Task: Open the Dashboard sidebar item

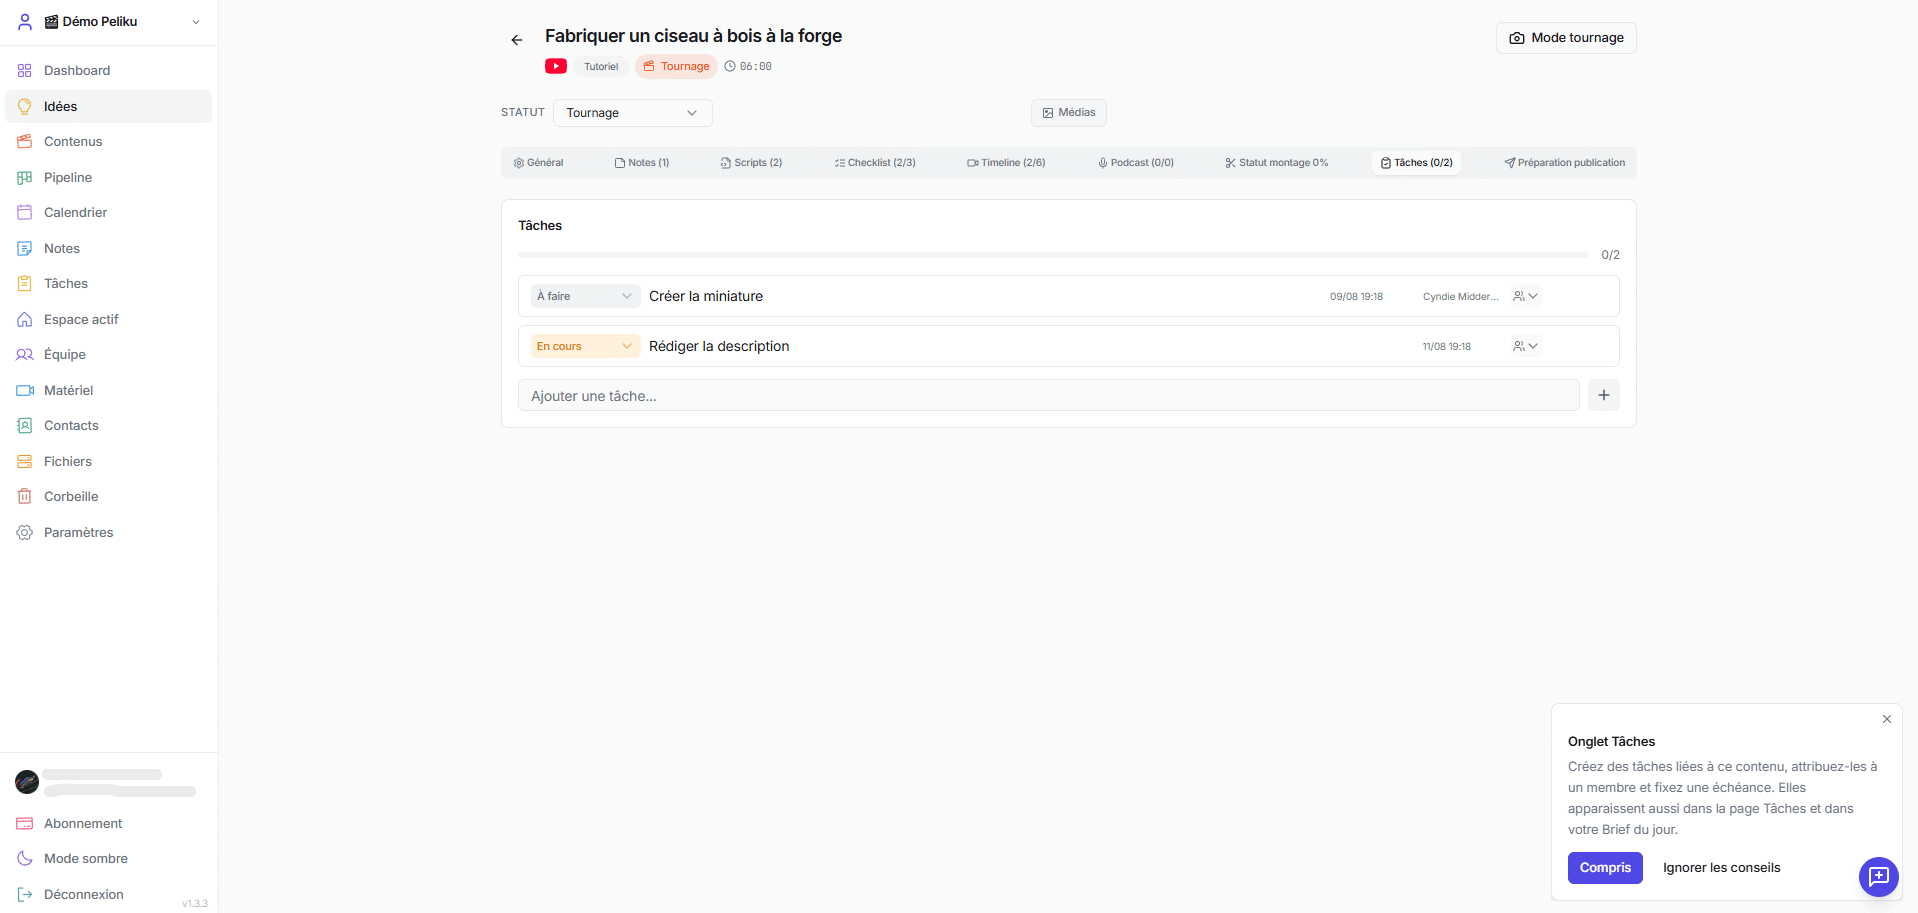Action: pos(109,71)
